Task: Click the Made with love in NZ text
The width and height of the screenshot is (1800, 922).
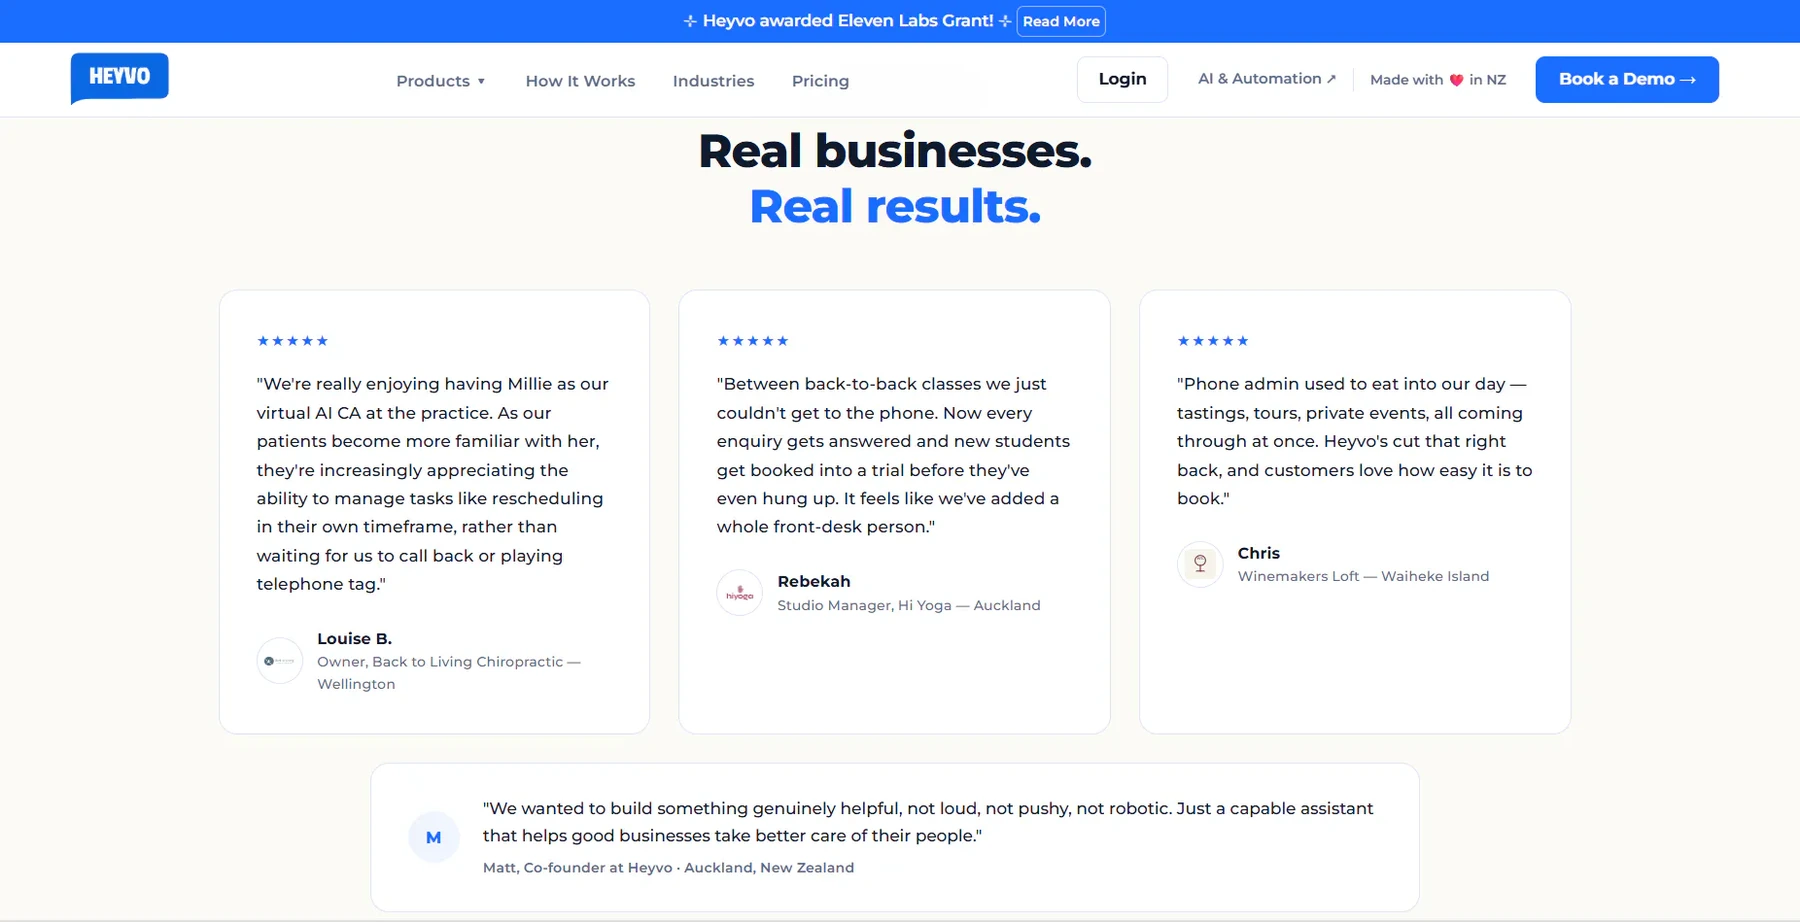Action: pyautogui.click(x=1438, y=80)
